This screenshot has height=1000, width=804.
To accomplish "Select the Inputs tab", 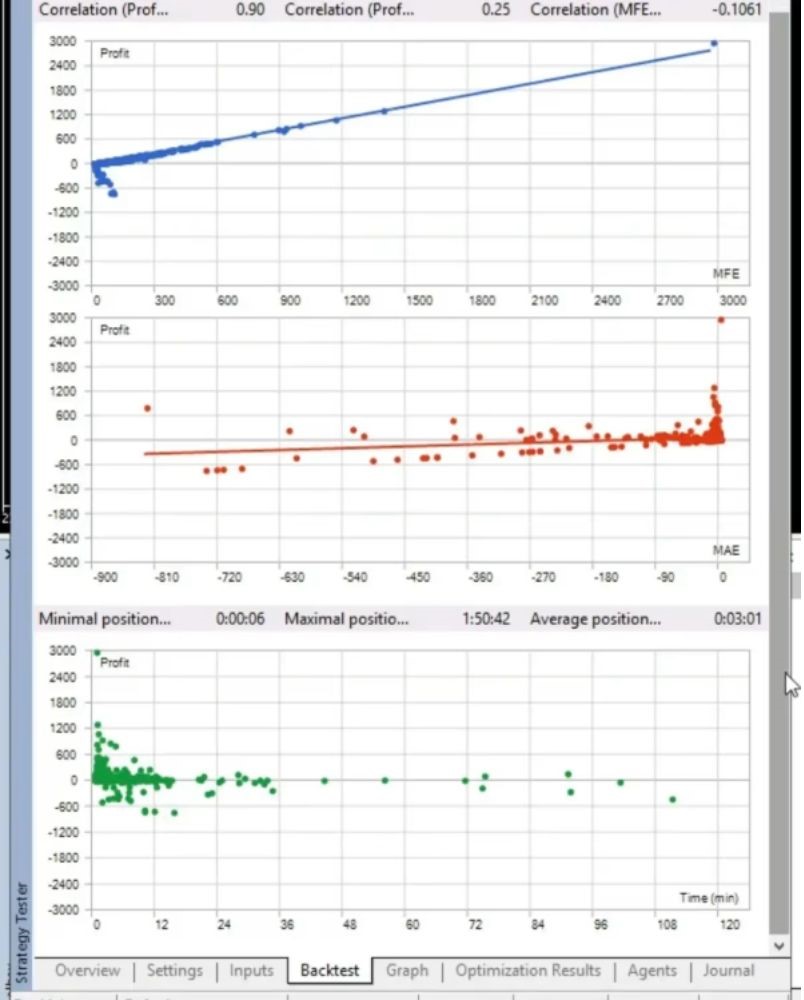I will click(251, 971).
